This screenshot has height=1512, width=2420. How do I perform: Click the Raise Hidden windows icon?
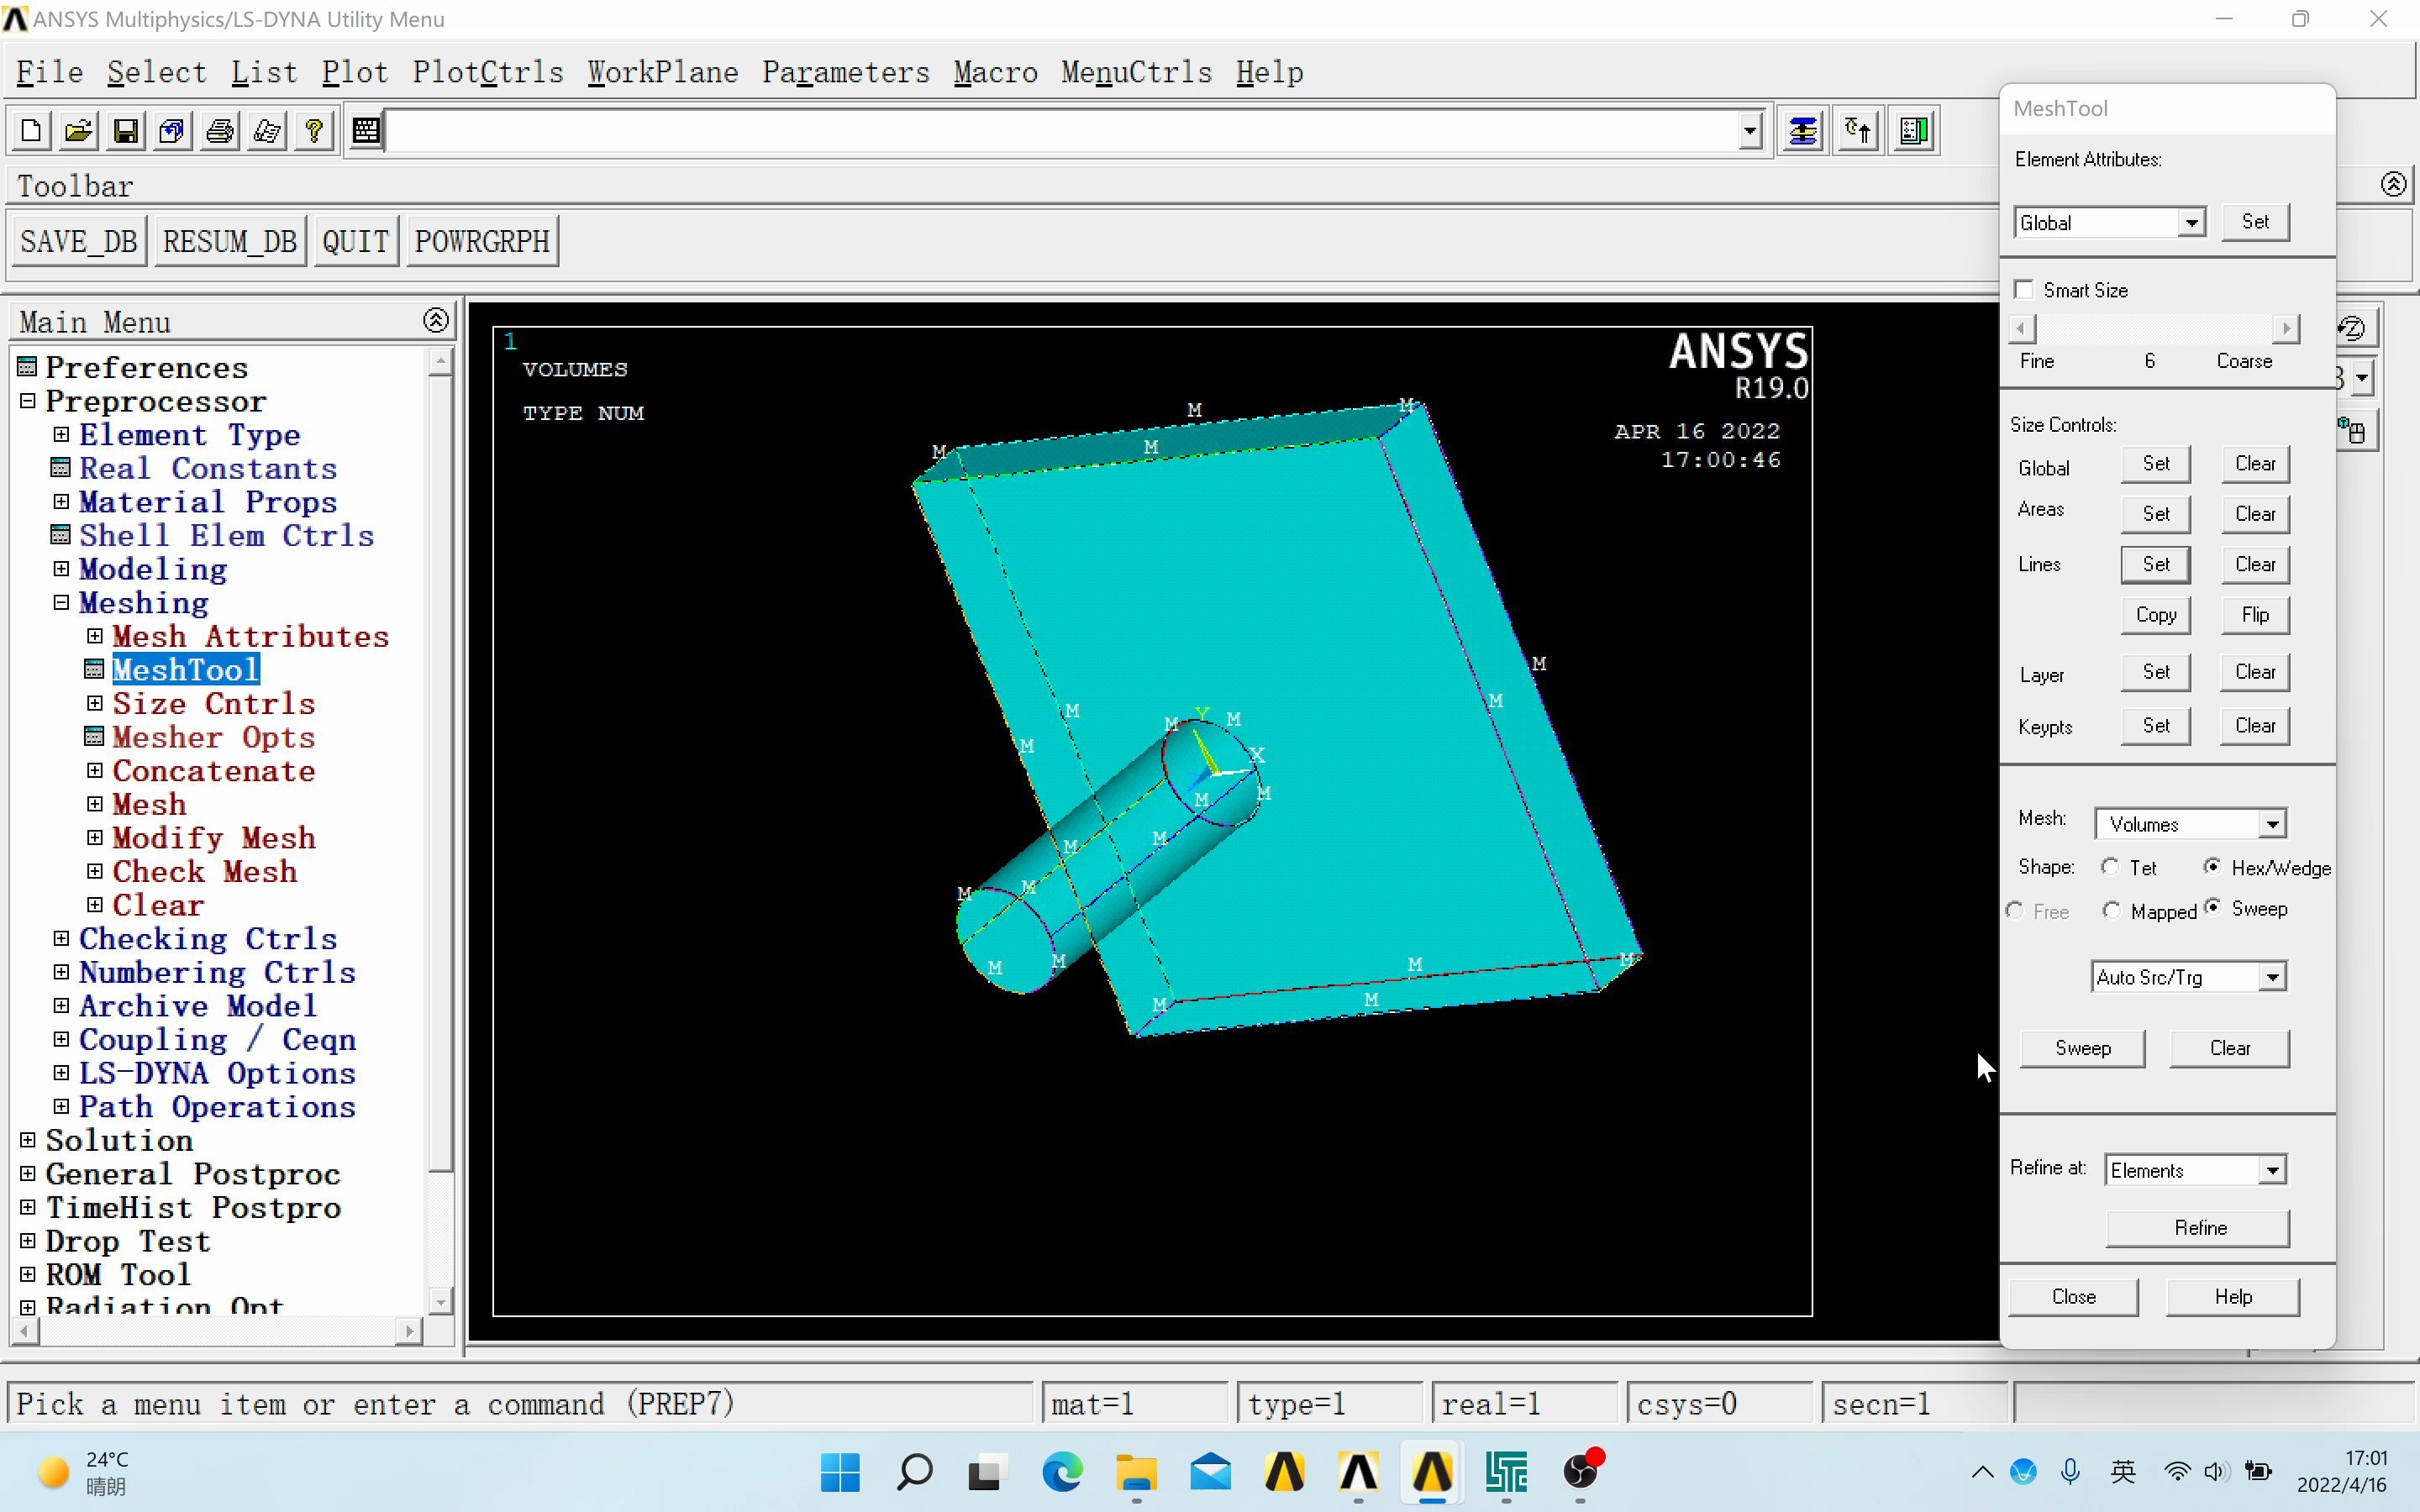pos(1803,131)
